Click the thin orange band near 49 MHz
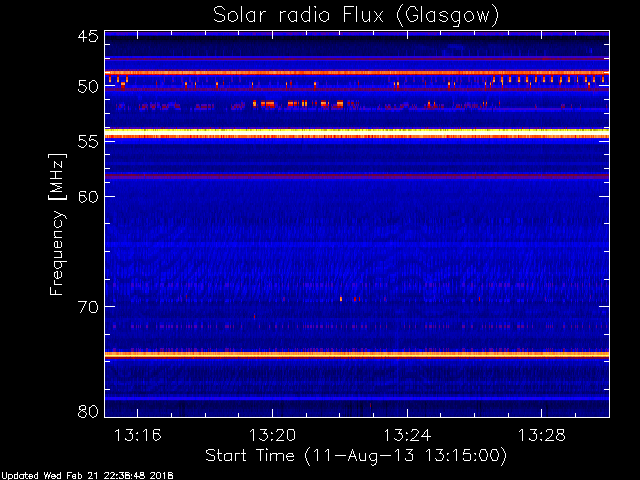This screenshot has width=640, height=480. tap(357, 73)
